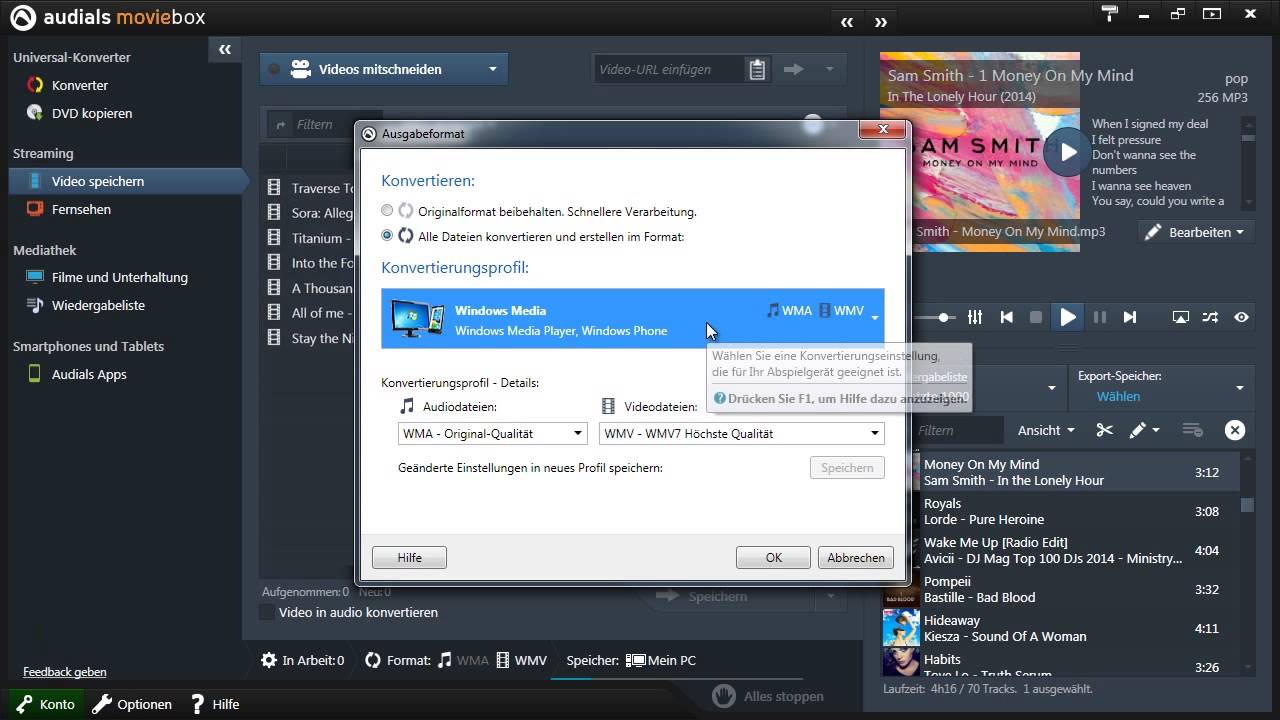This screenshot has height=720, width=1280.
Task: Click the scissors cut icon
Action: click(1104, 430)
